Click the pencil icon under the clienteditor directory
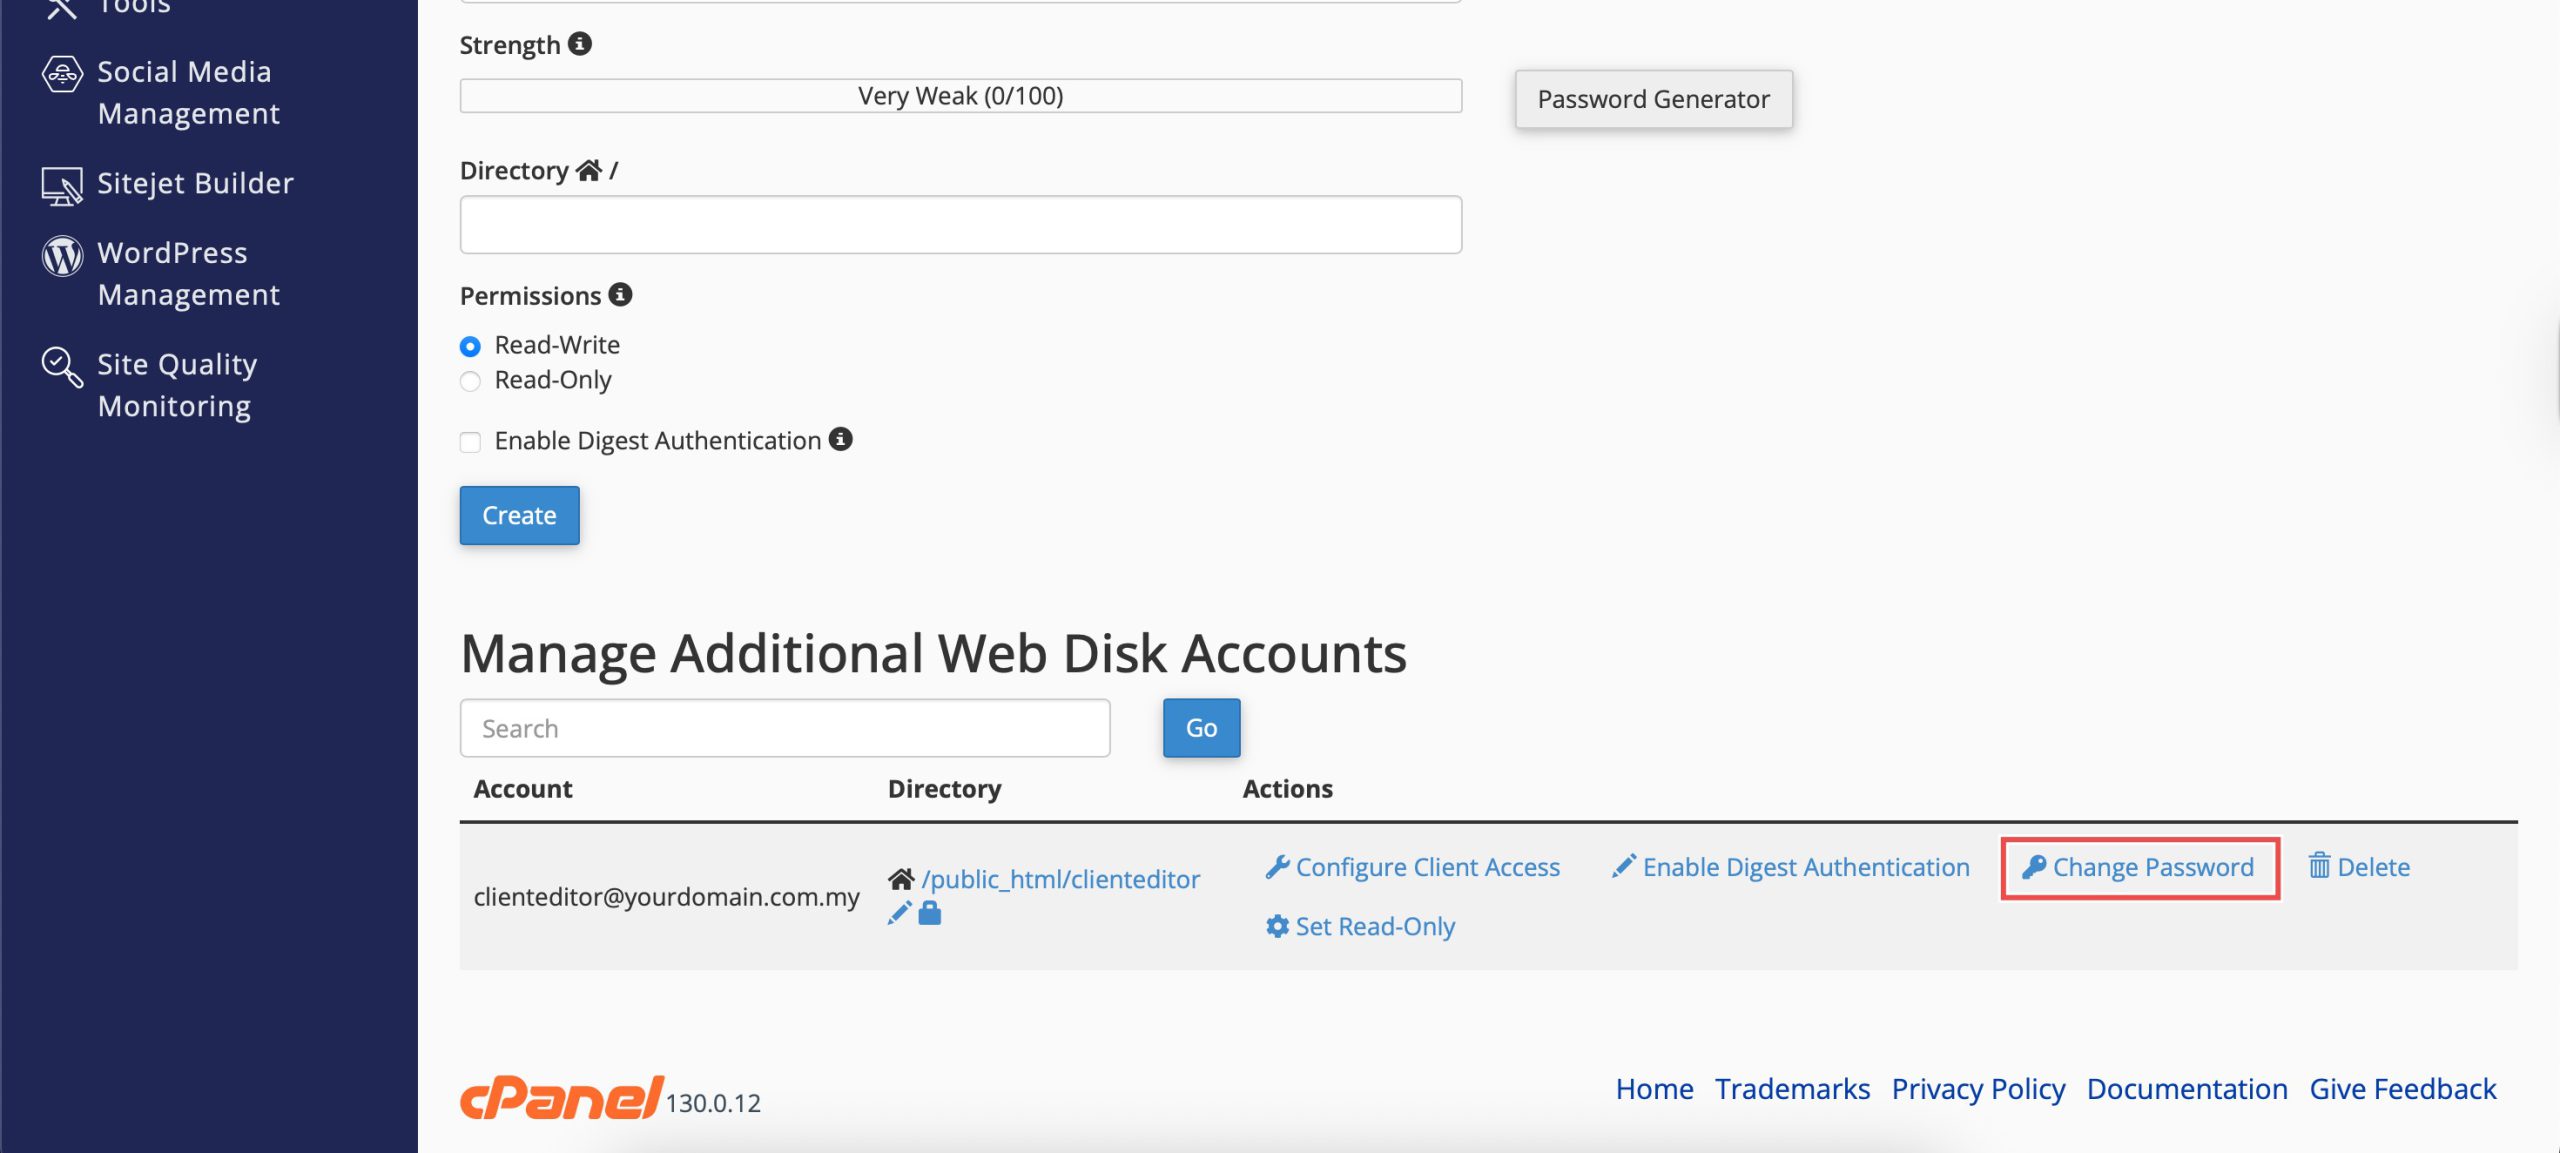This screenshot has height=1153, width=2560. tap(899, 913)
